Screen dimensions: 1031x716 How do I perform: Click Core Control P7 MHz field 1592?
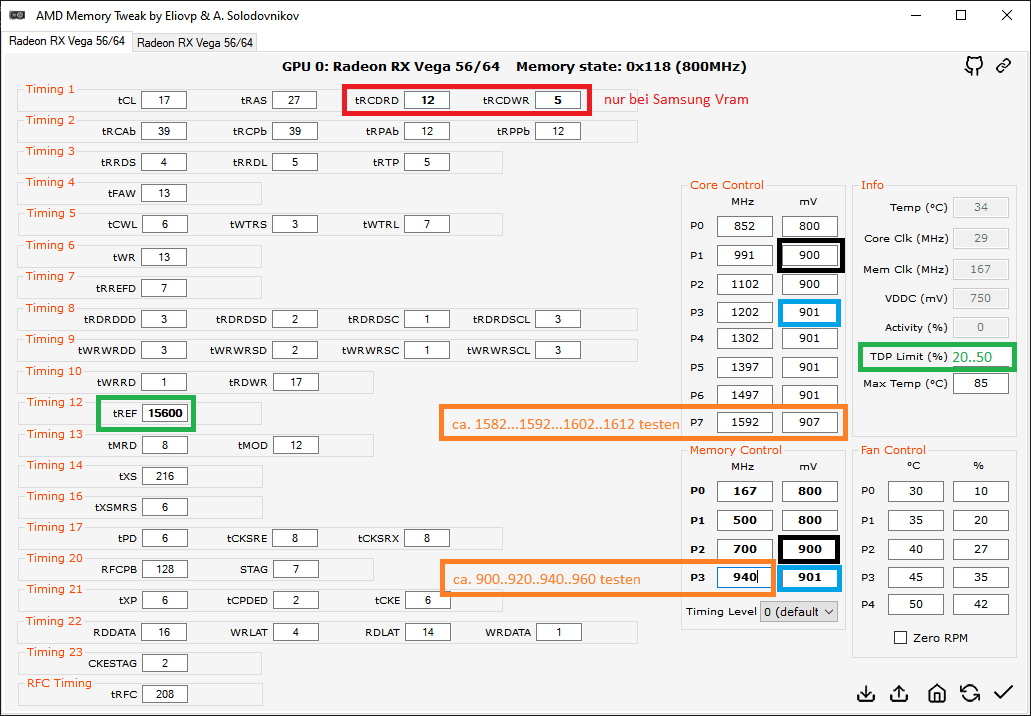pos(744,422)
